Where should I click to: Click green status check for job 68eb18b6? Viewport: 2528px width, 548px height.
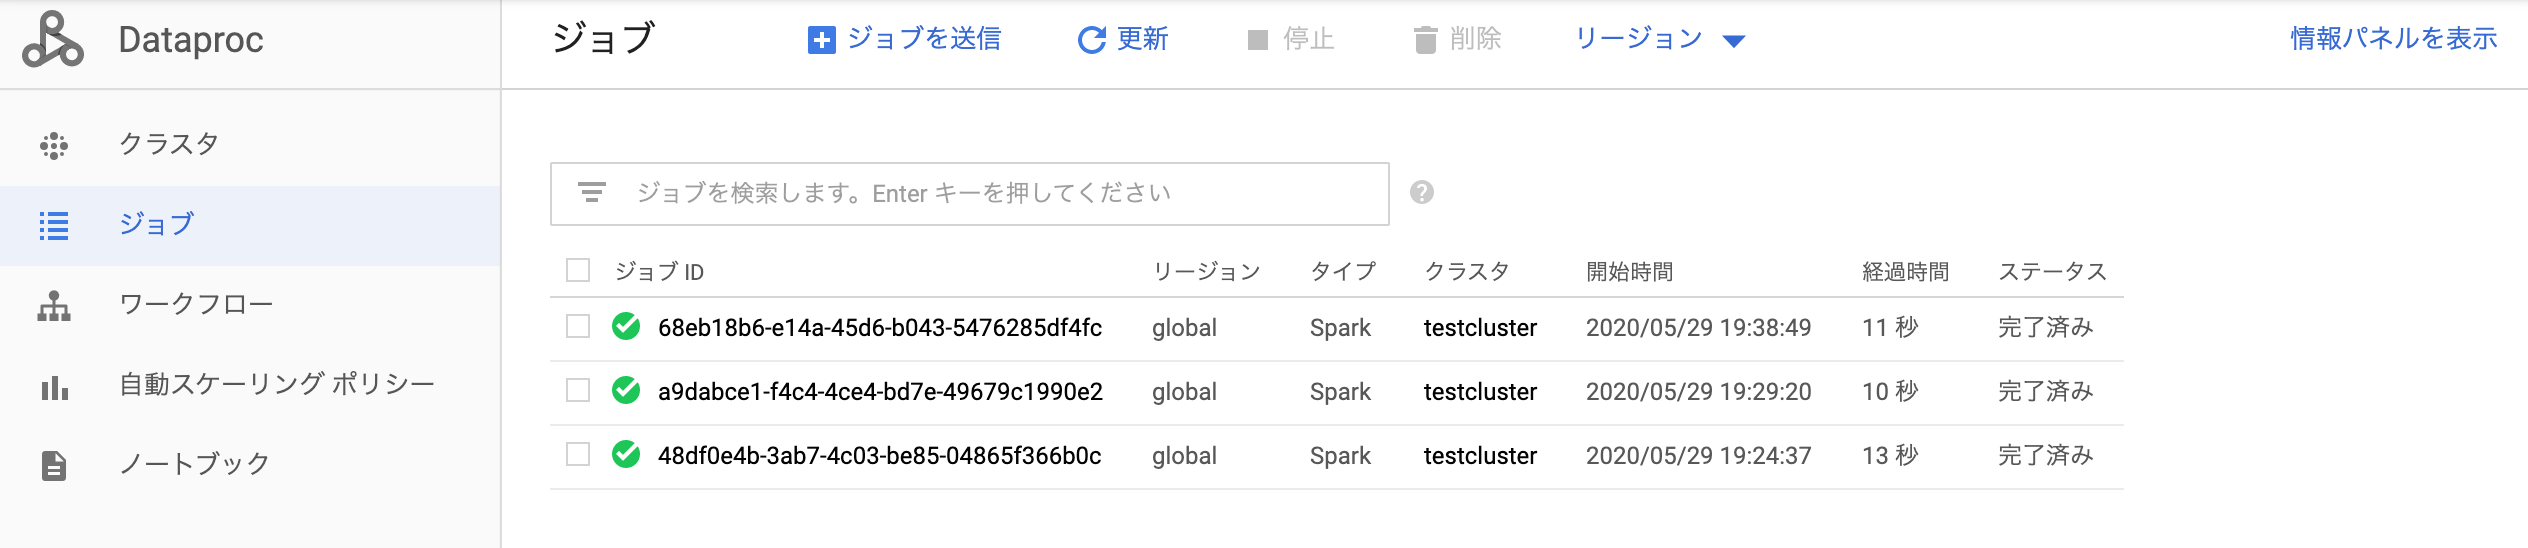click(x=626, y=327)
